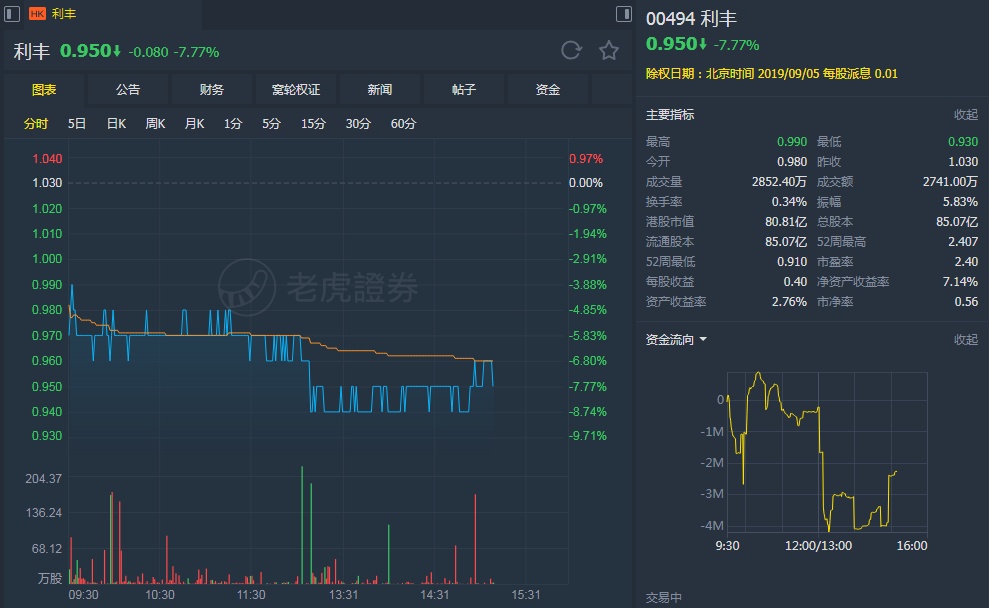Screen dimensions: 989x608
Task: Click the 最低 value 0.930
Action: pyautogui.click(x=963, y=142)
